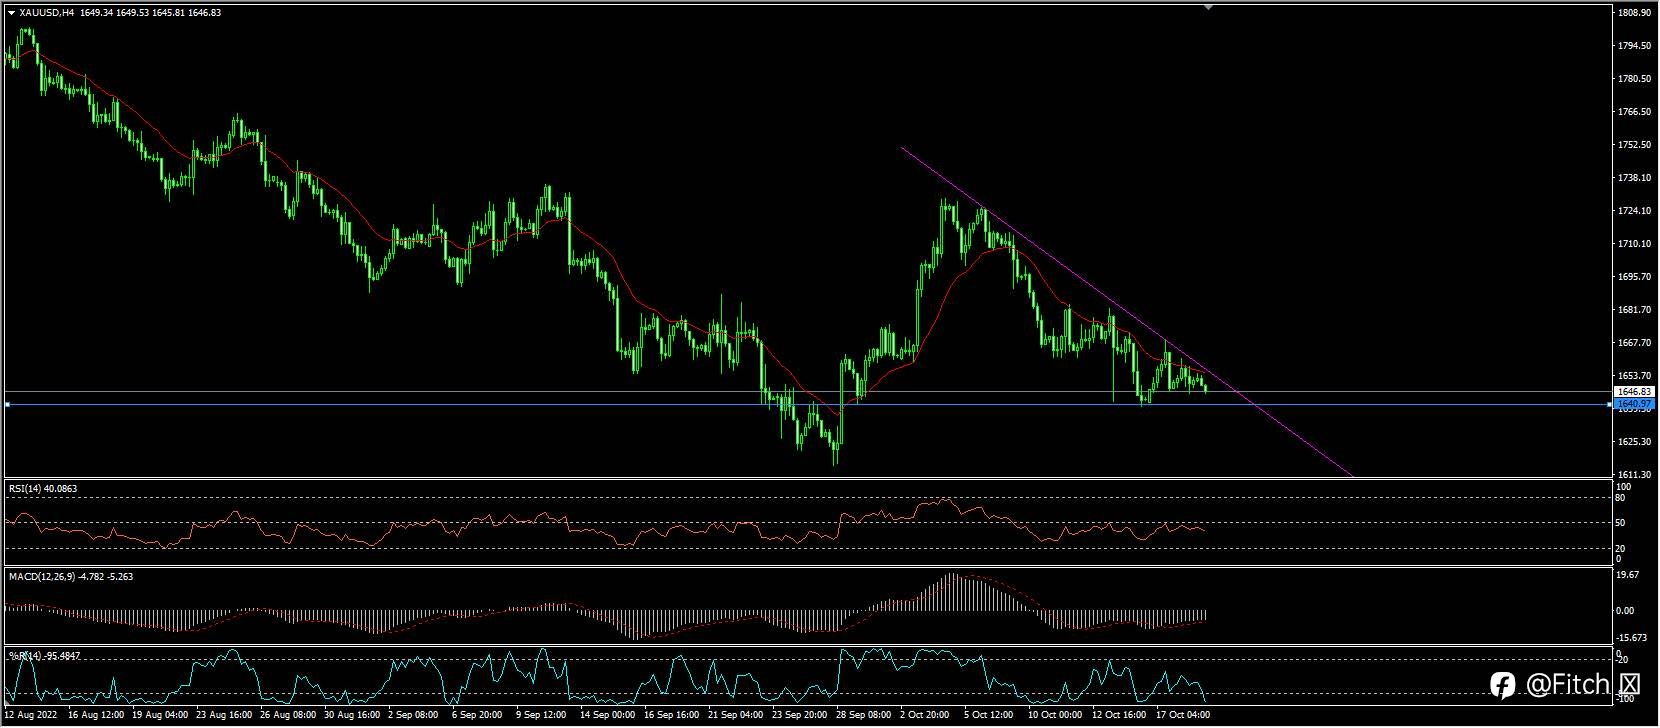Click the 23 Sep 20:00 time label
The image size is (1660, 728).
click(800, 716)
